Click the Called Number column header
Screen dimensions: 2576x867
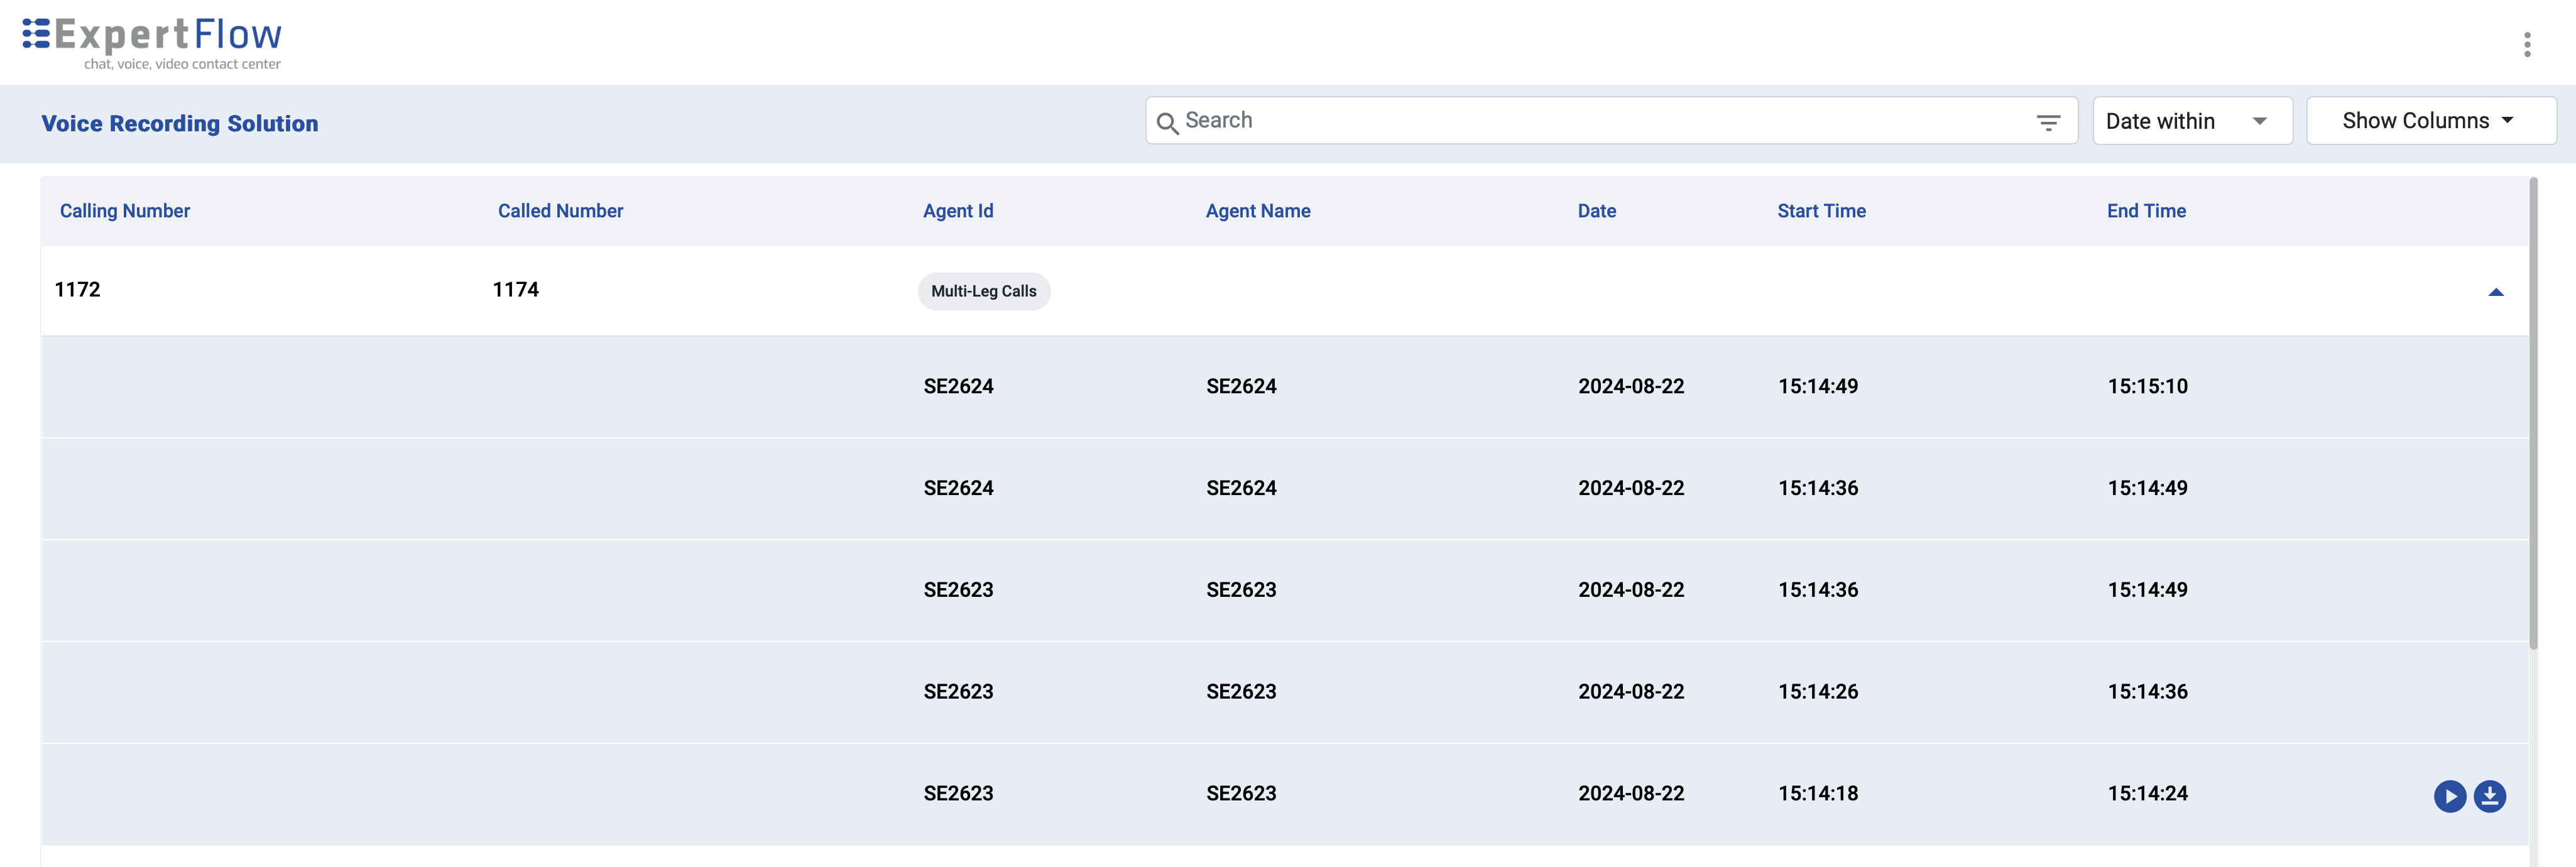(559, 211)
